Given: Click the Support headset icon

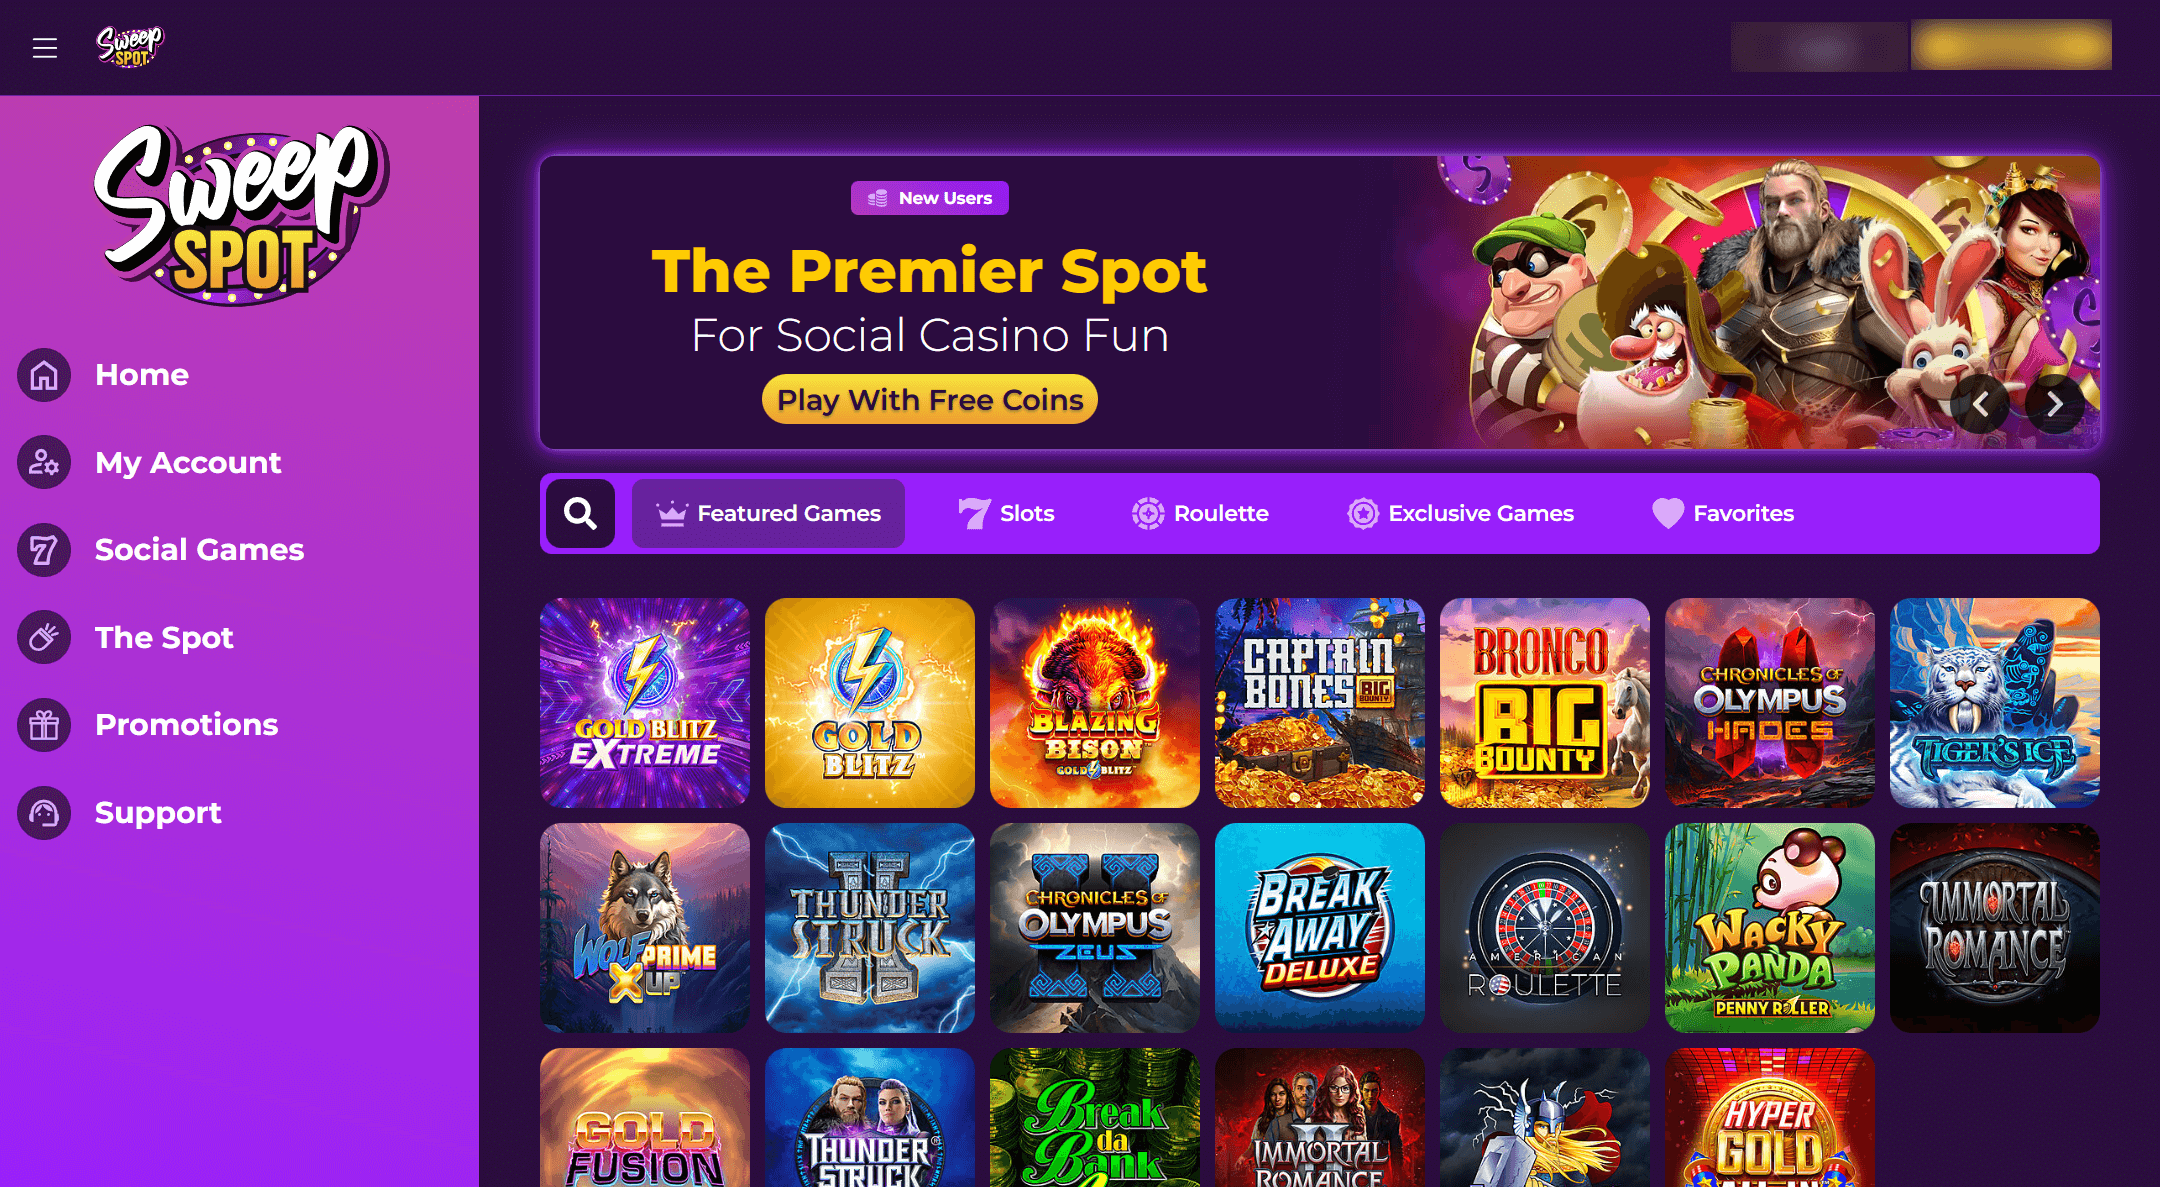Looking at the screenshot, I should point(44,812).
